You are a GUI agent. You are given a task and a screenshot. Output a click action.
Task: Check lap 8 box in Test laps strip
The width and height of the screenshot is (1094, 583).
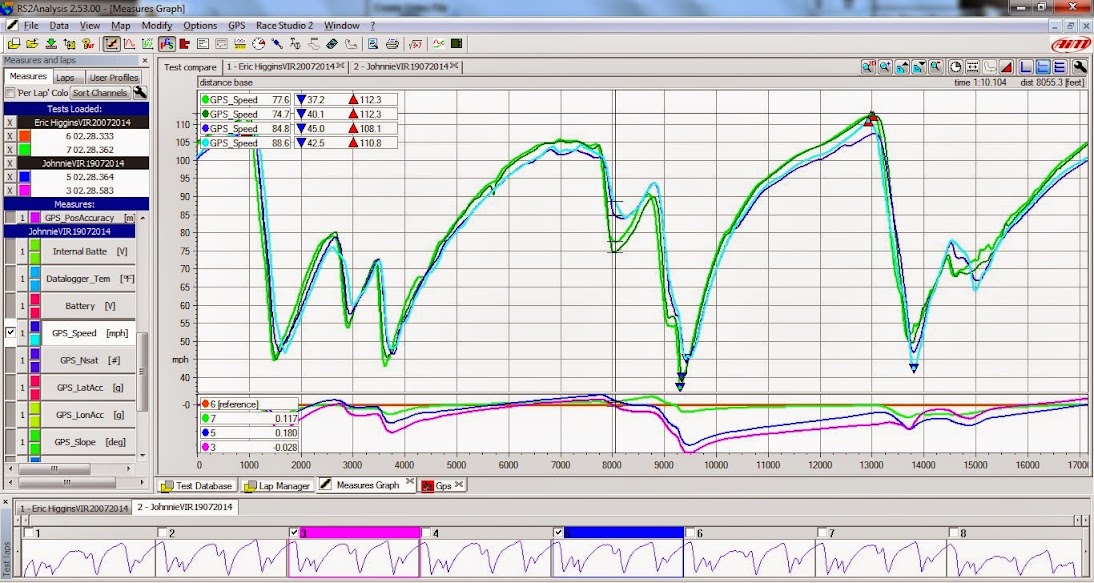(953, 533)
